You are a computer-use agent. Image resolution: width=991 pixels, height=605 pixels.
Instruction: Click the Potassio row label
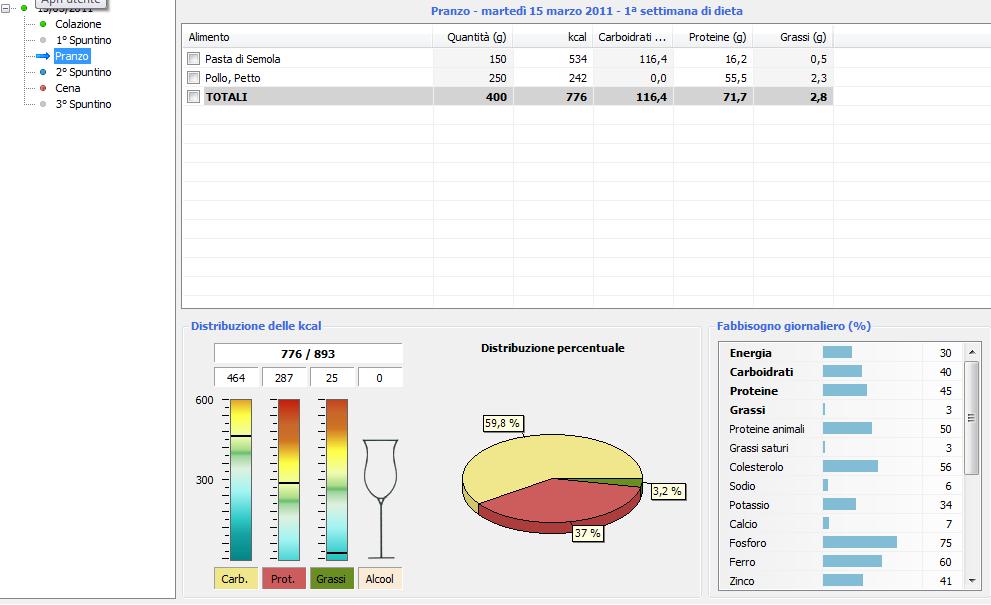749,505
